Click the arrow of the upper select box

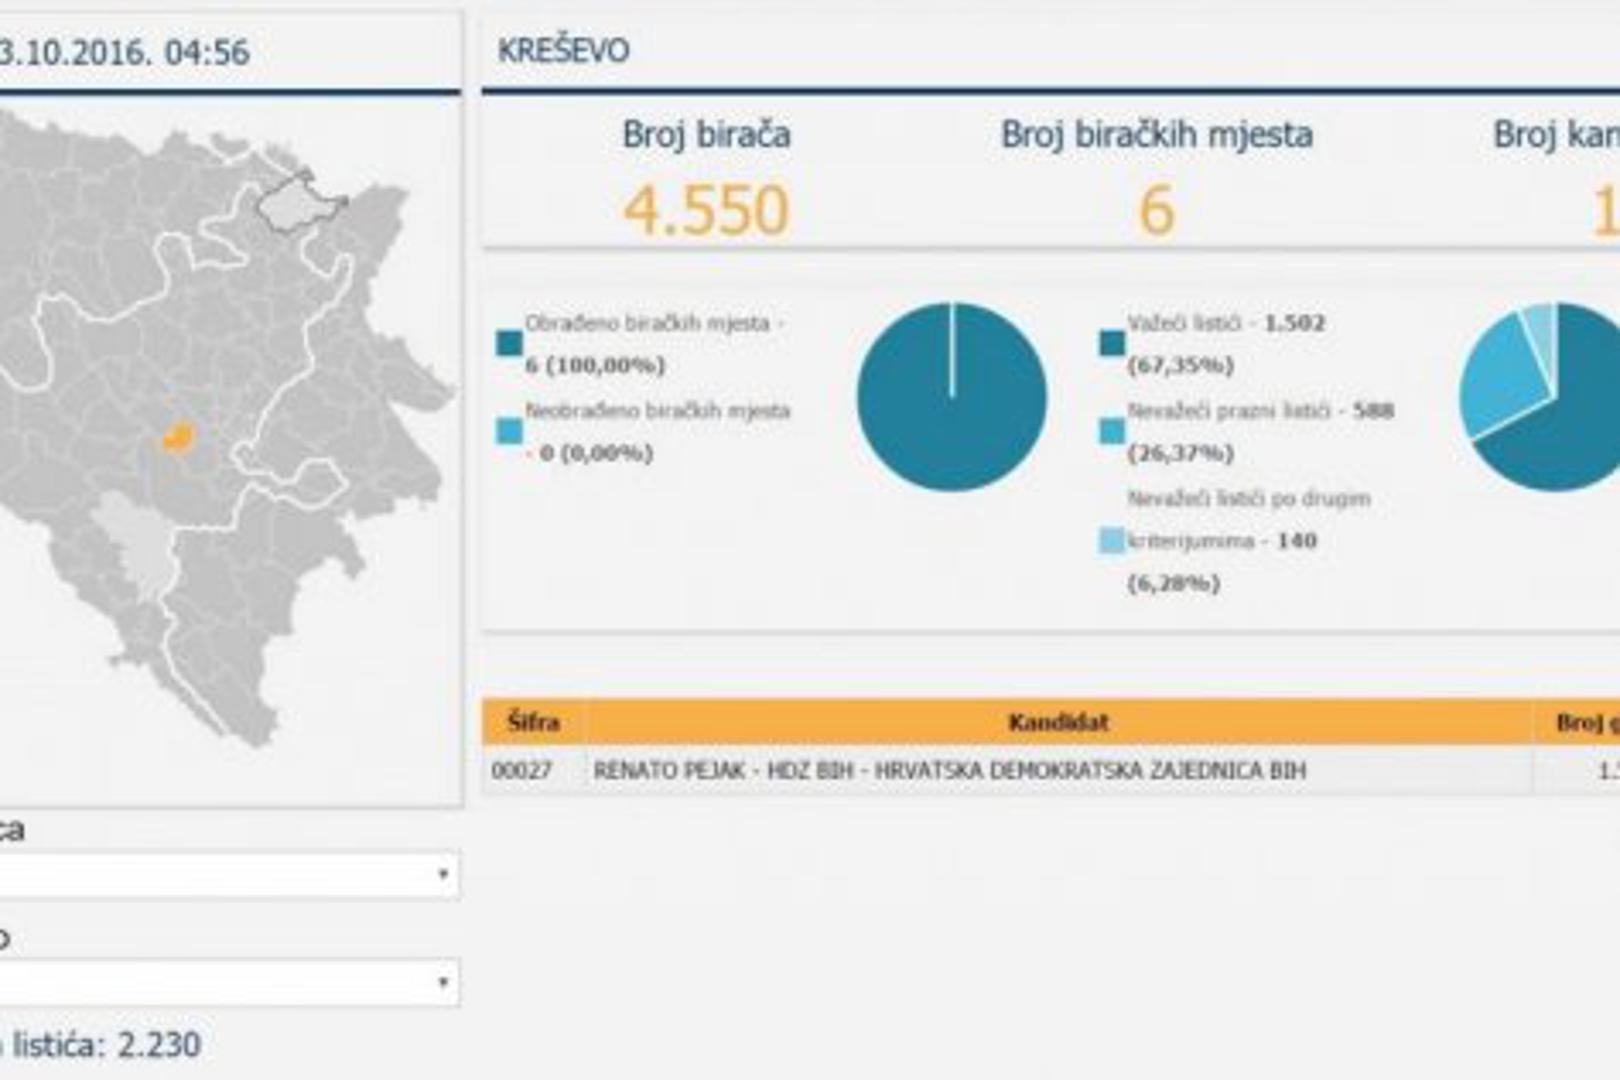click(x=442, y=875)
